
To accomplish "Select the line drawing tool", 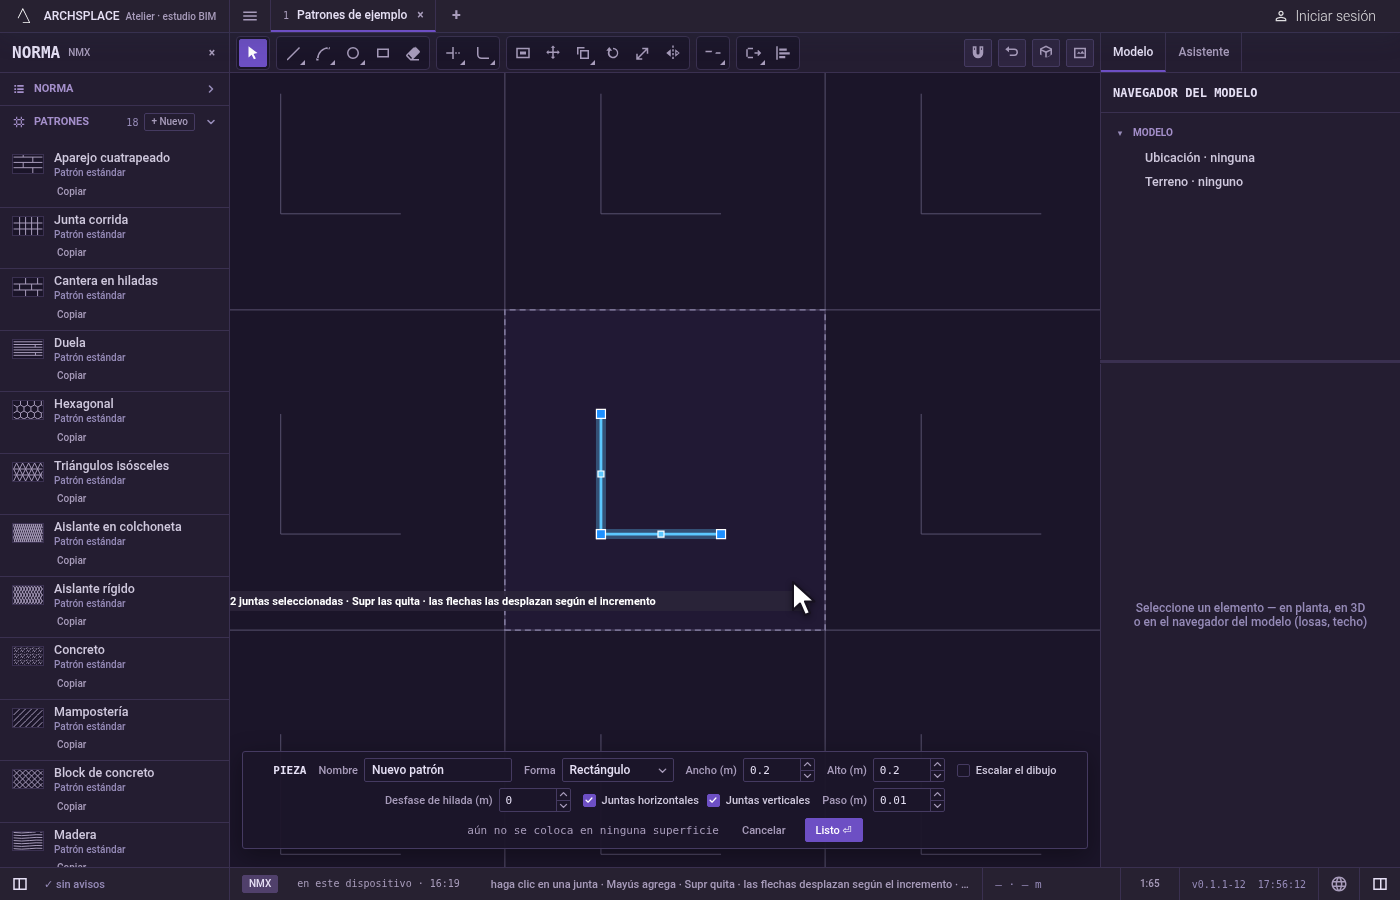I will [x=293, y=53].
